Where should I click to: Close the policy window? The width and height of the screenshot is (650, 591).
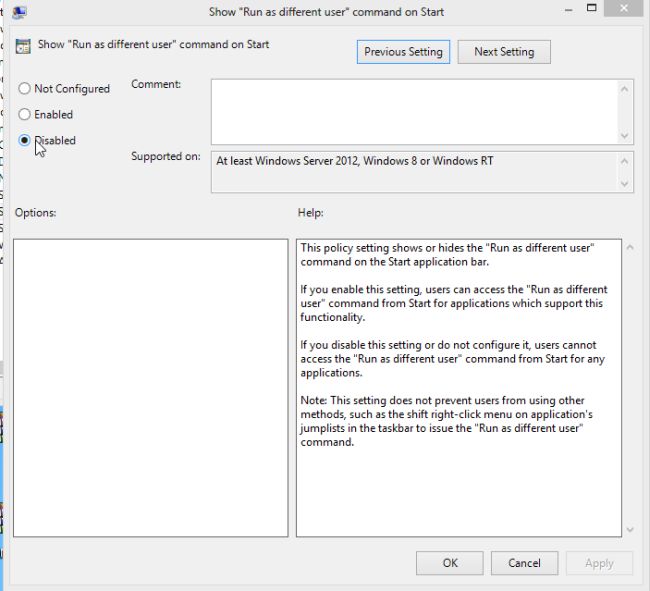coord(623,8)
